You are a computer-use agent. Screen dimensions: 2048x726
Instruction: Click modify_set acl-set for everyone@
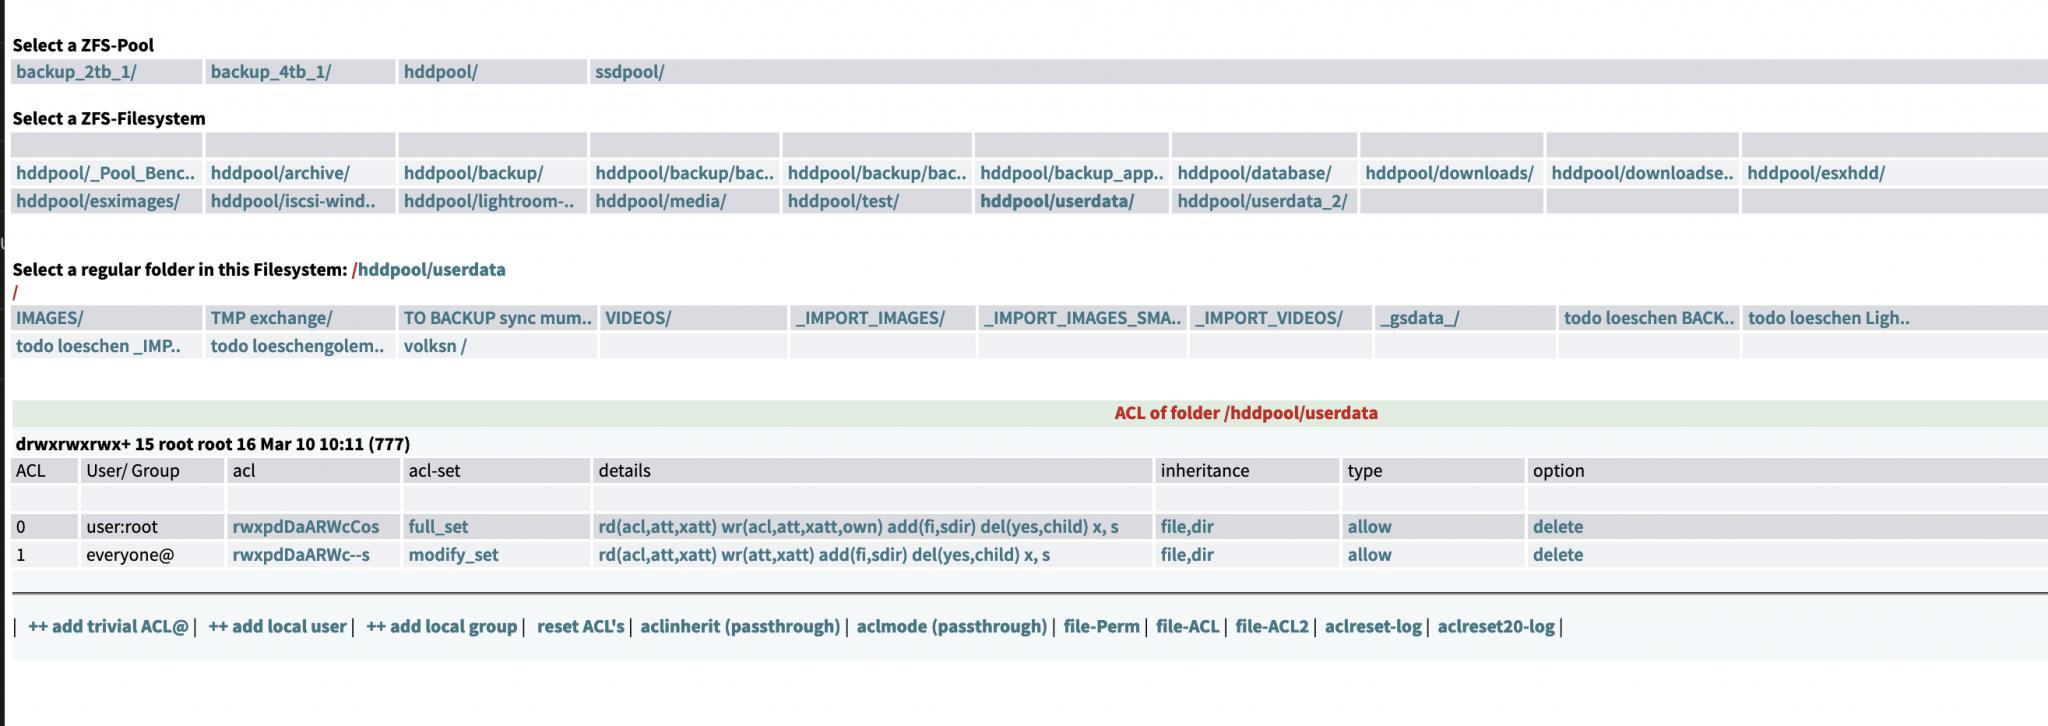[453, 555]
